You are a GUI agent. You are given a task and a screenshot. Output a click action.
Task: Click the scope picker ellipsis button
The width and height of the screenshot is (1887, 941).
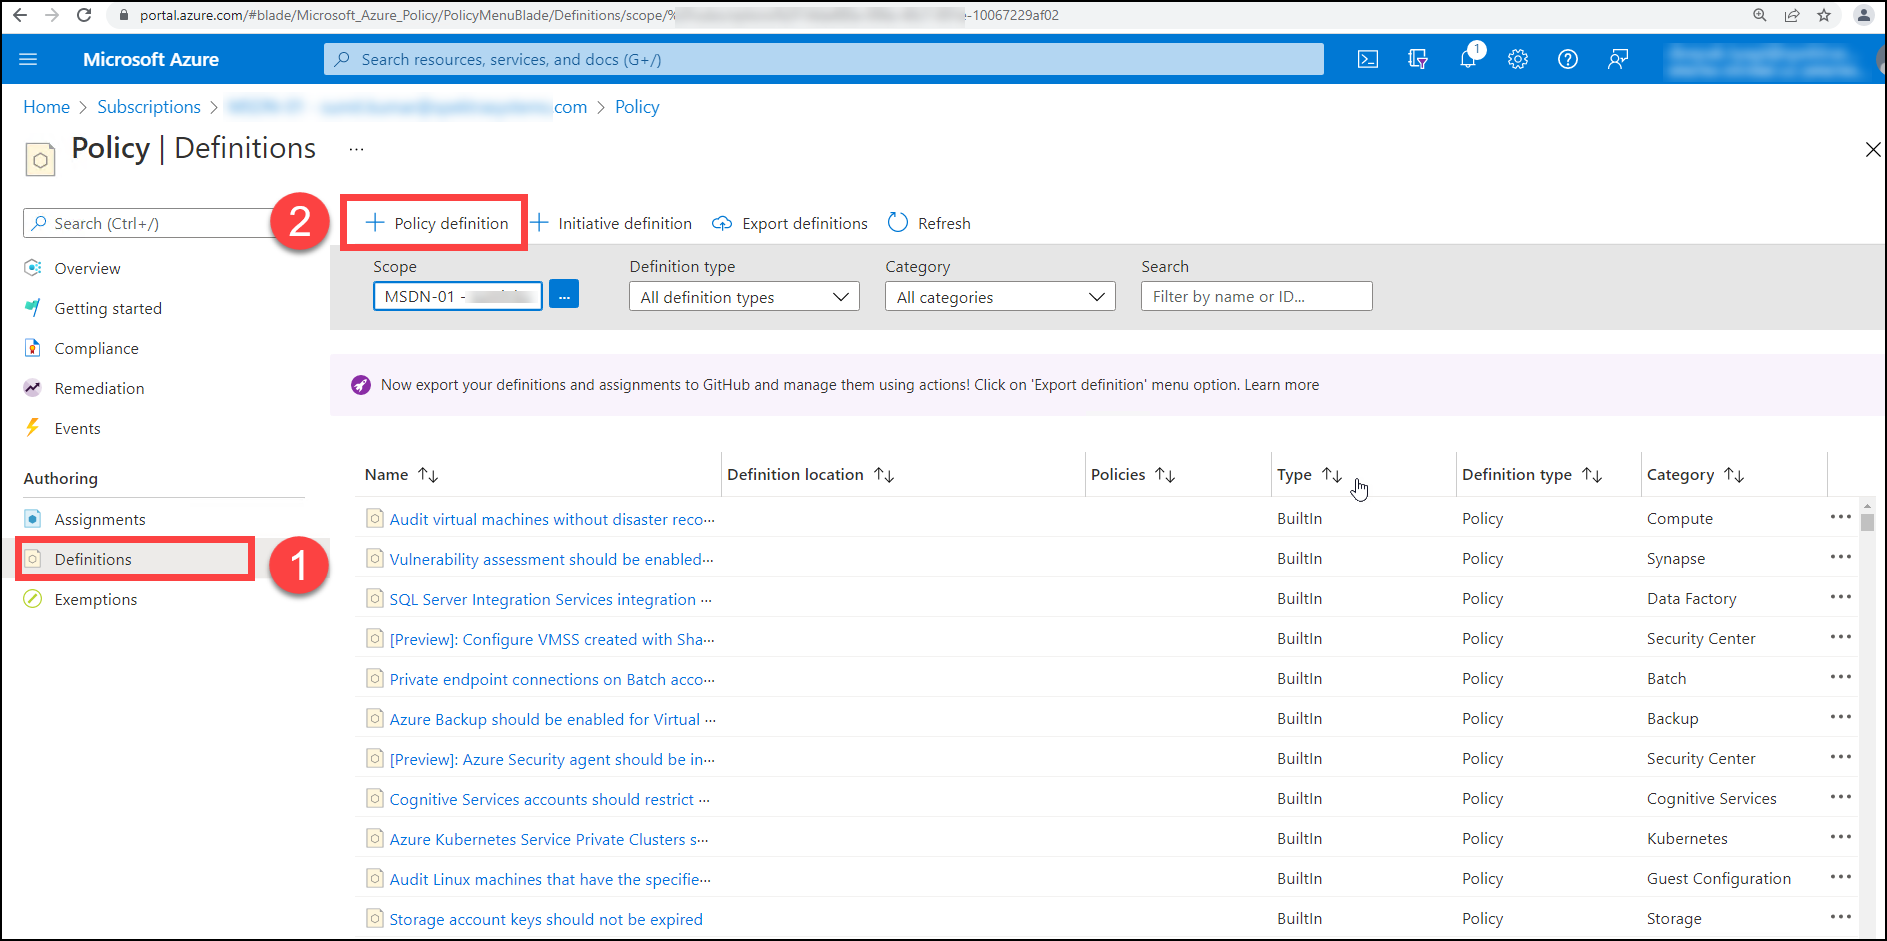pos(564,294)
